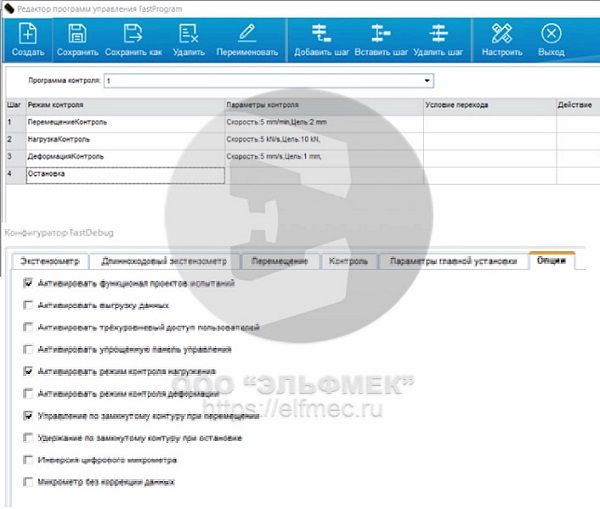Check Микрометр без коррекции данных option

(x=28, y=482)
